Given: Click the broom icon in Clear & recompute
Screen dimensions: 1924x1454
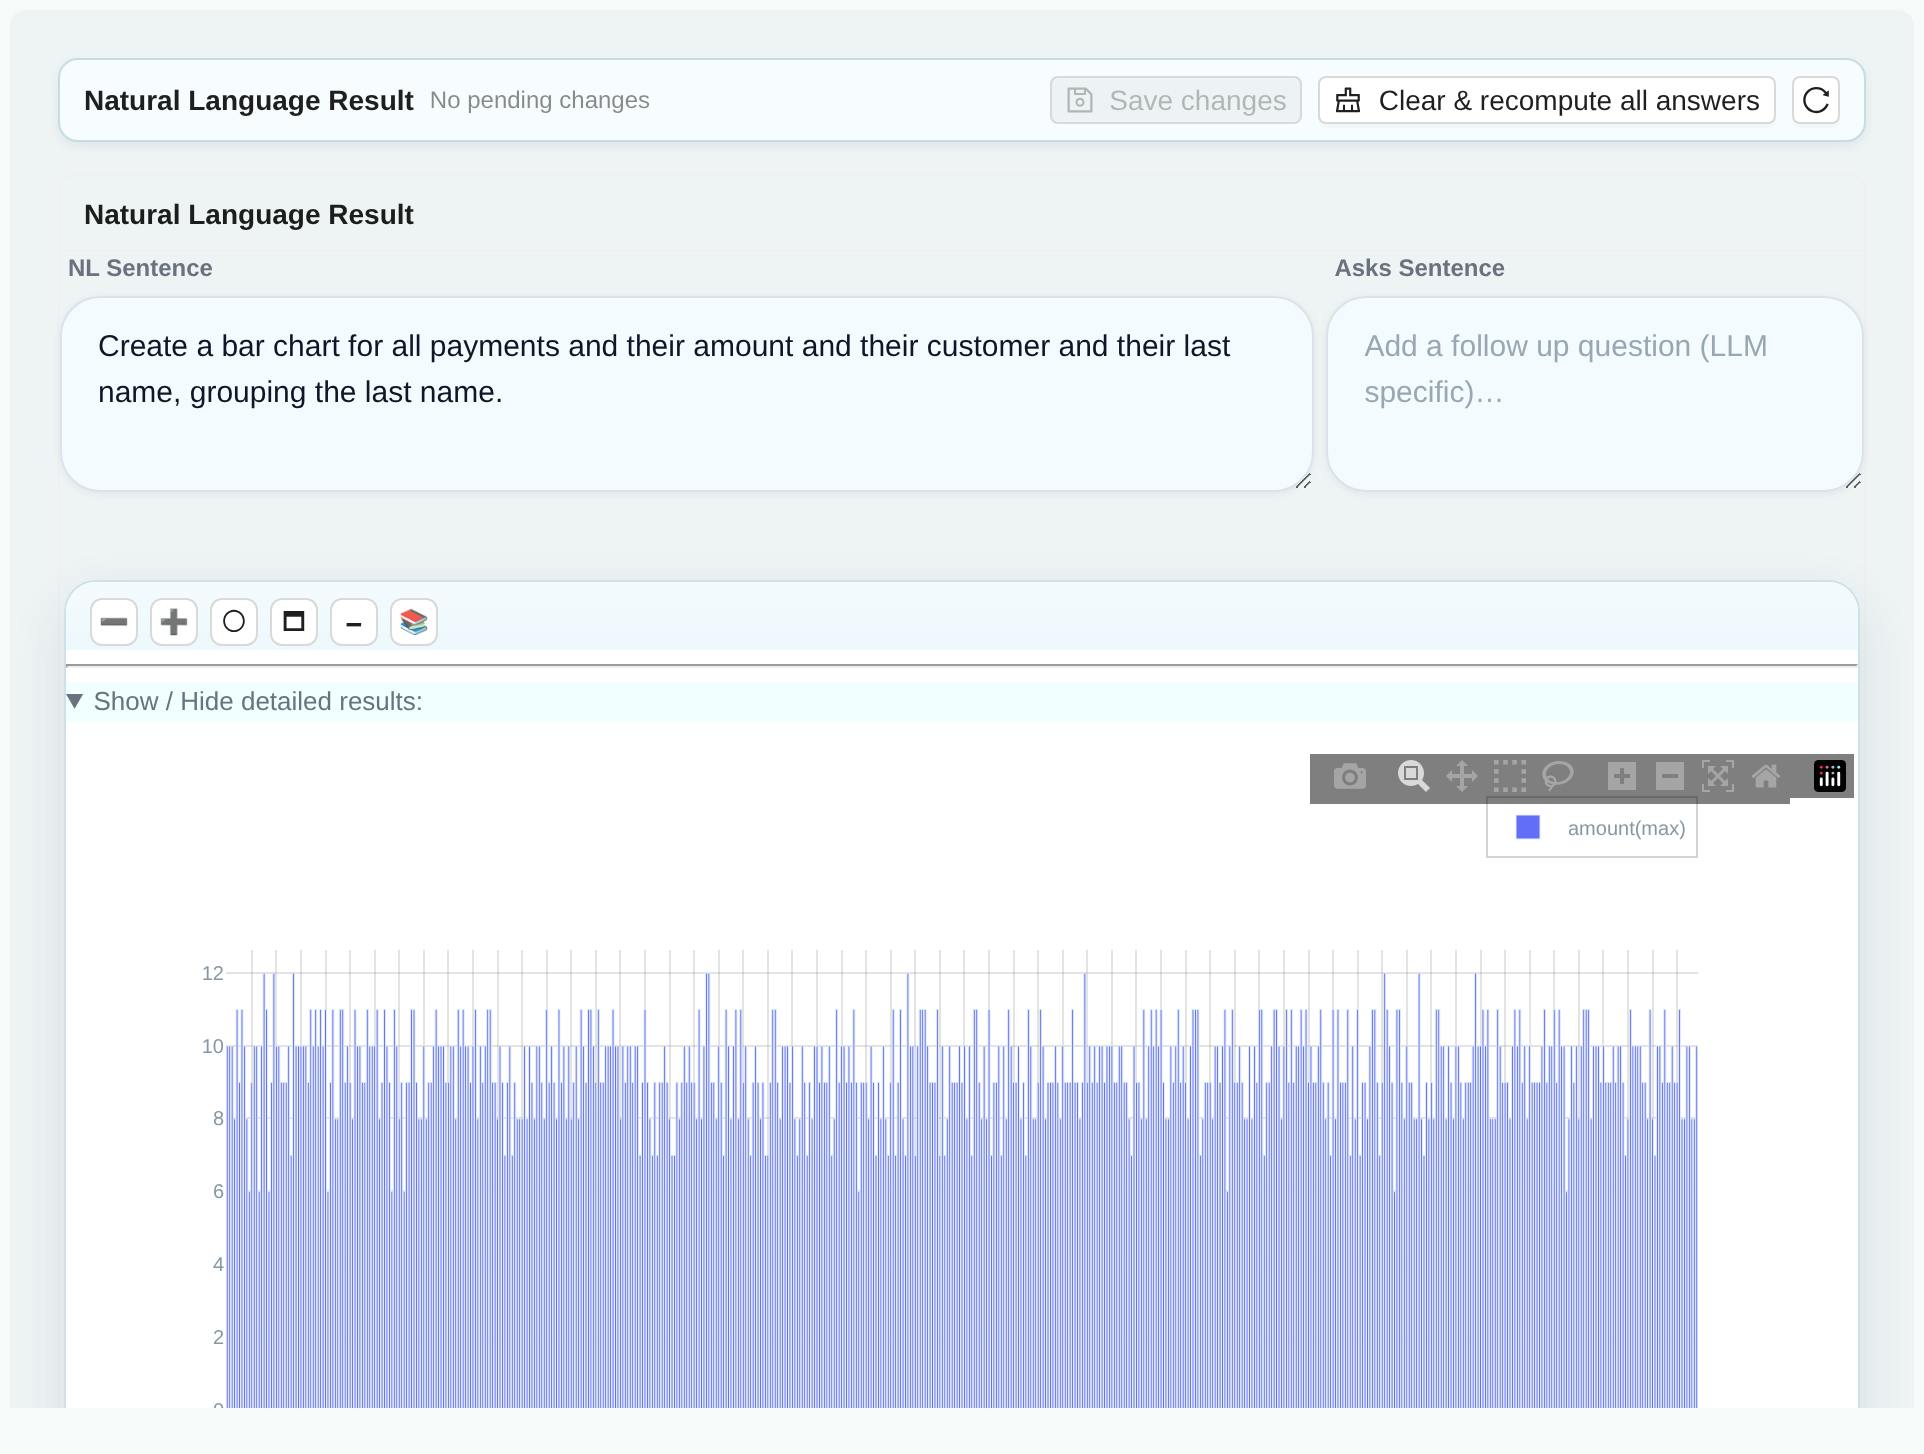Looking at the screenshot, I should (x=1348, y=100).
